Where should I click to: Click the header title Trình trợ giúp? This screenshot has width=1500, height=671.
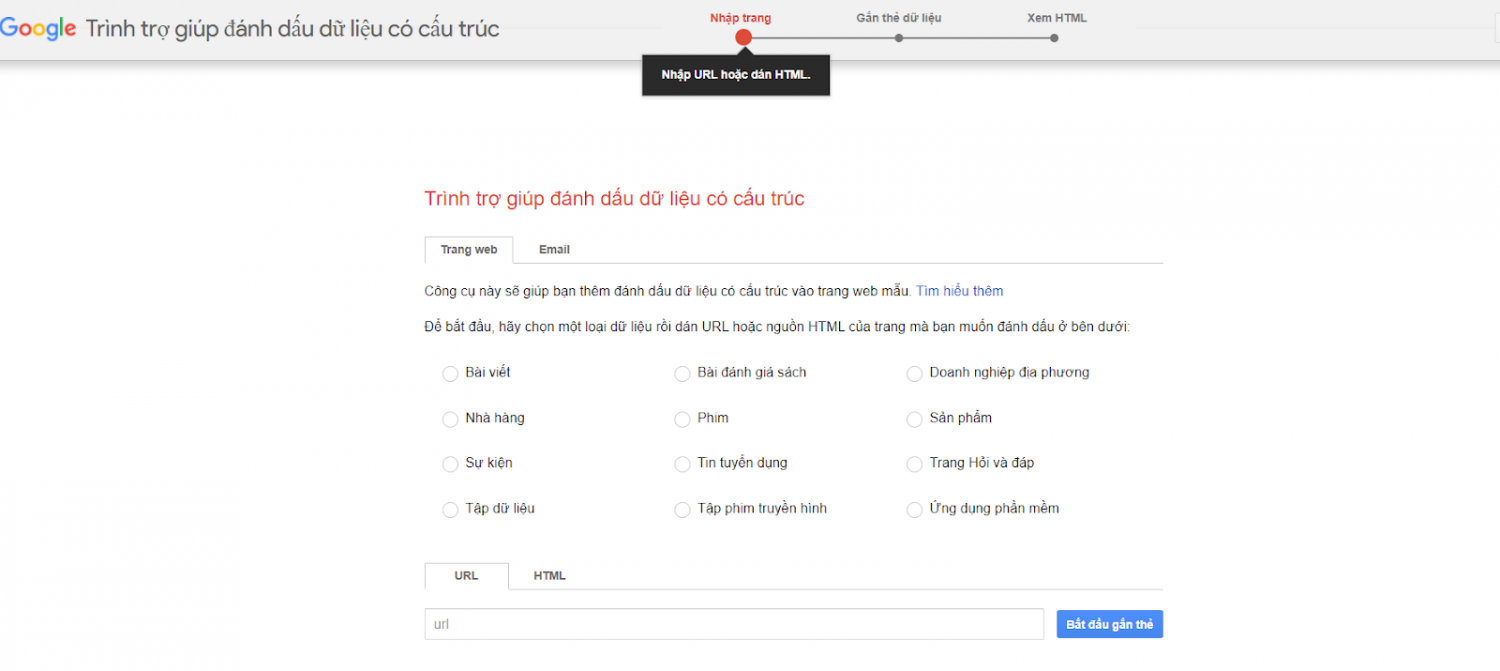[x=292, y=29]
